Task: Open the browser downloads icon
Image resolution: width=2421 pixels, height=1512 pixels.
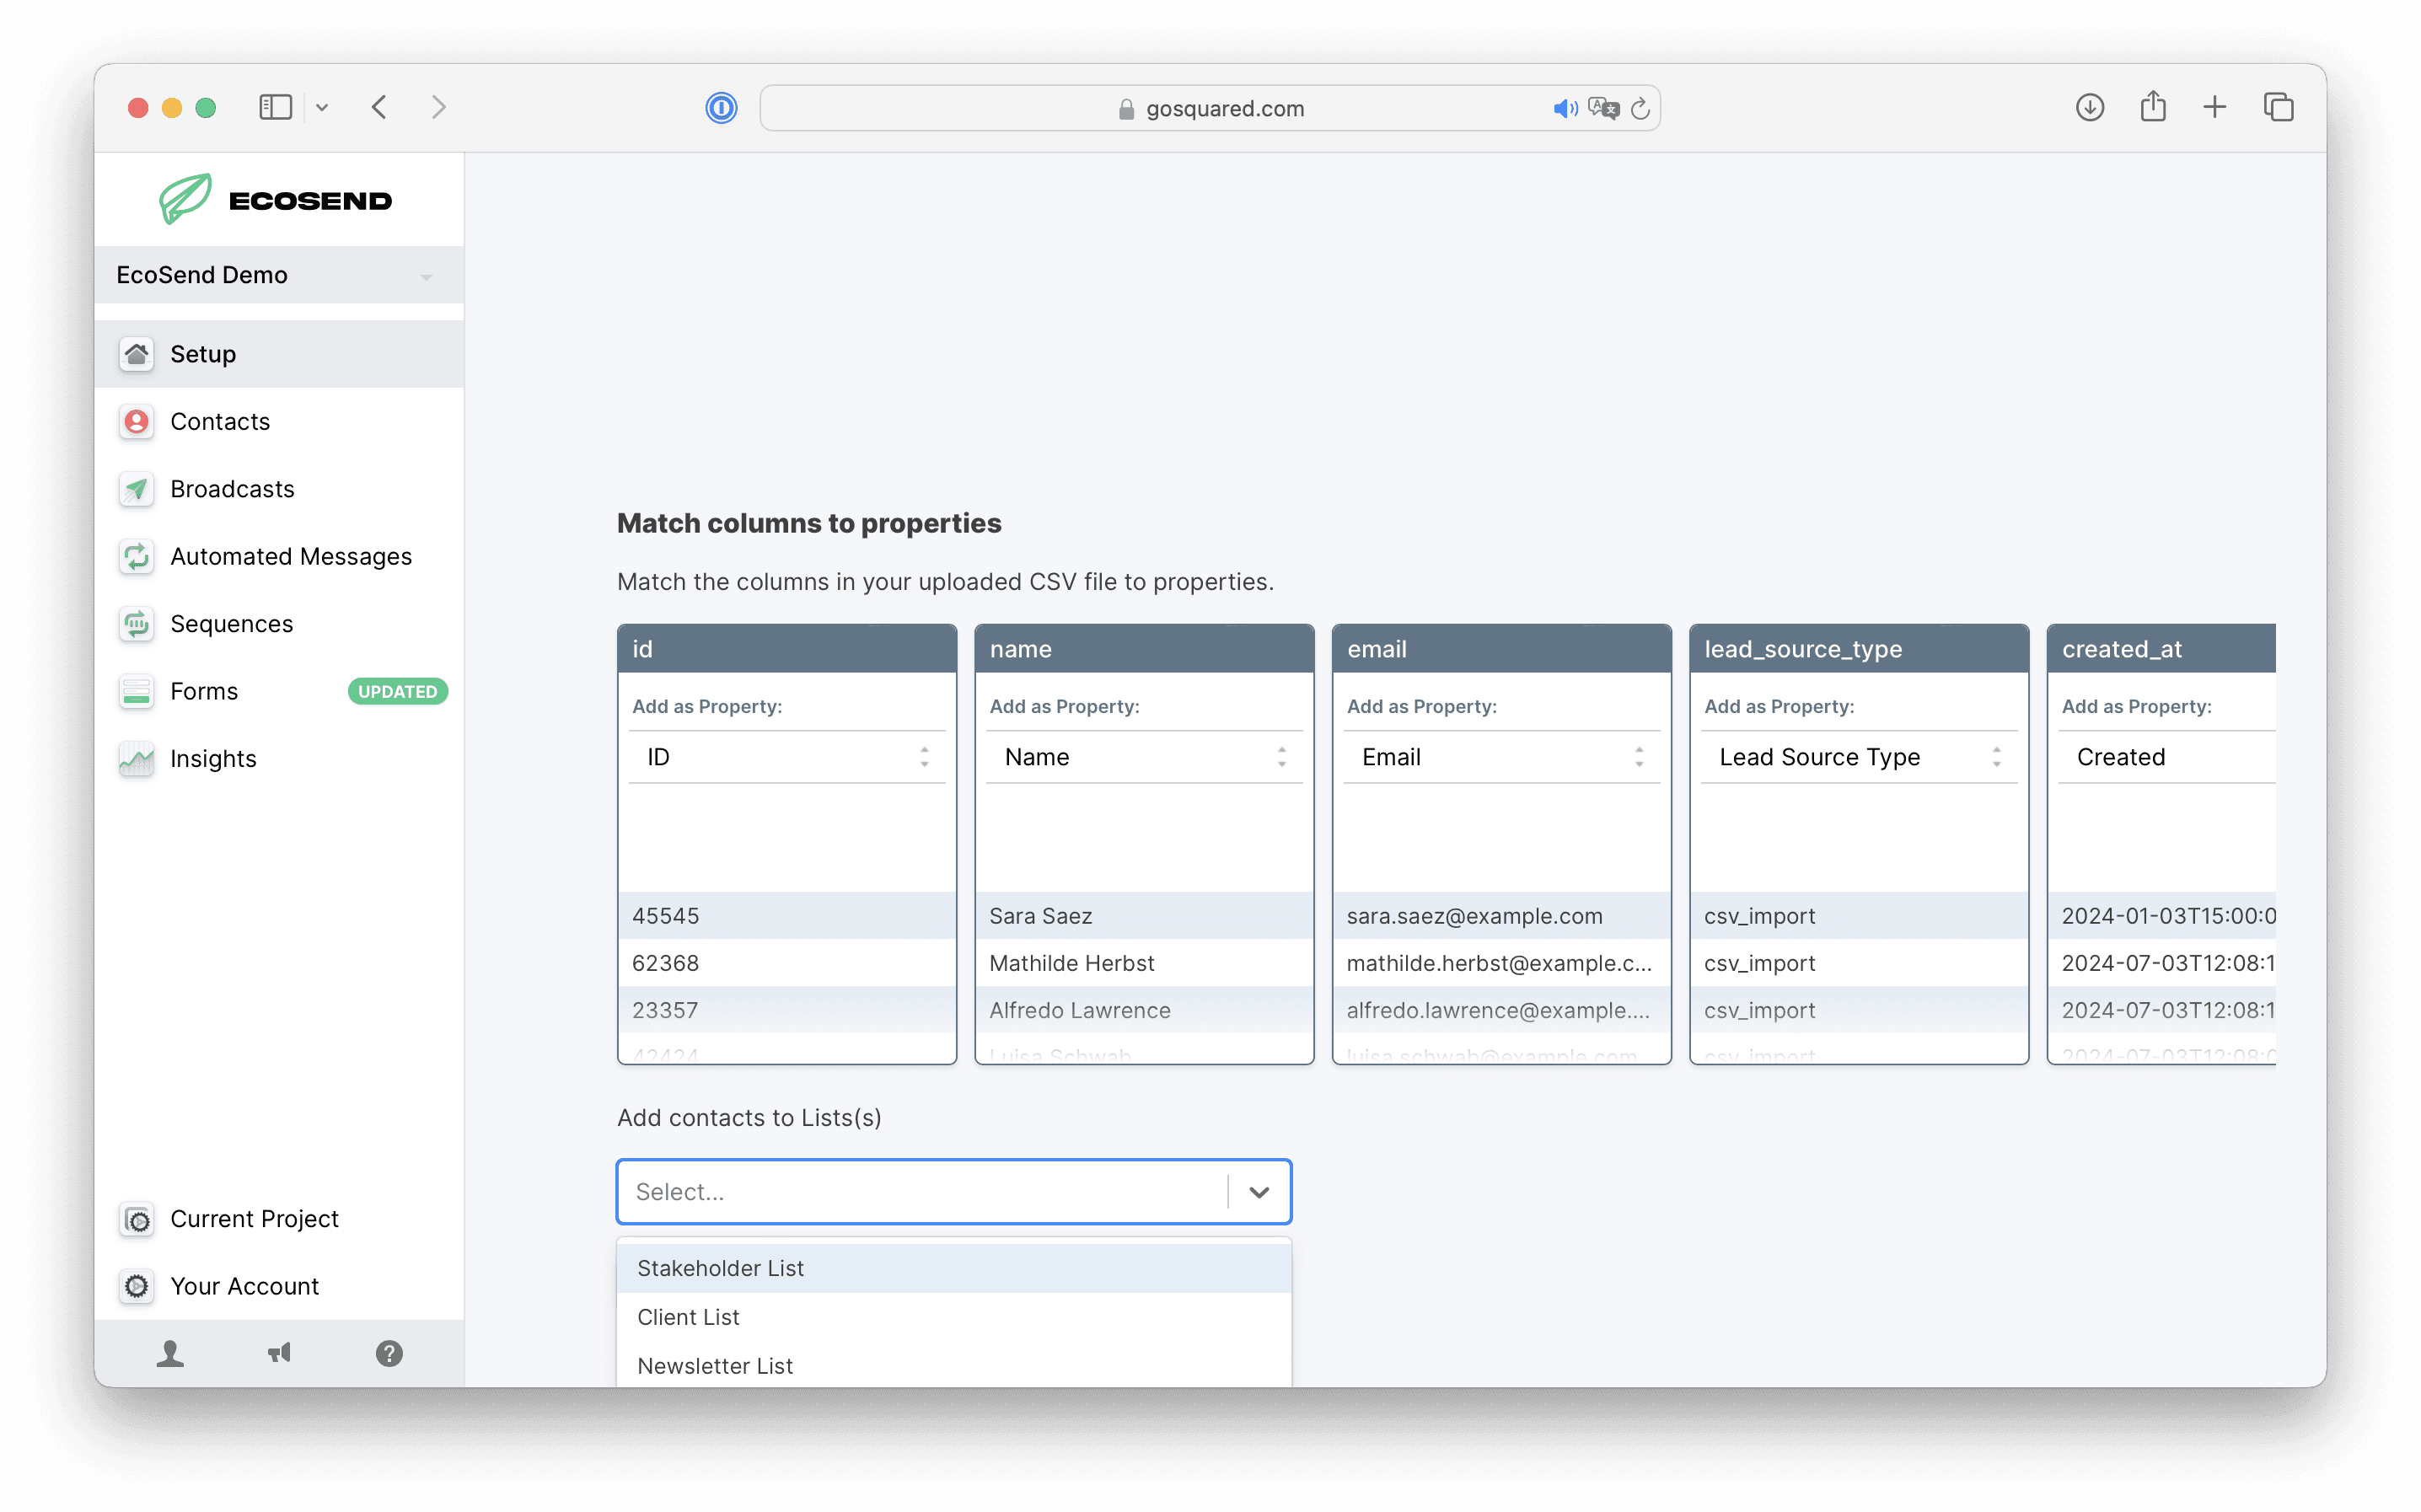Action: tap(2089, 107)
